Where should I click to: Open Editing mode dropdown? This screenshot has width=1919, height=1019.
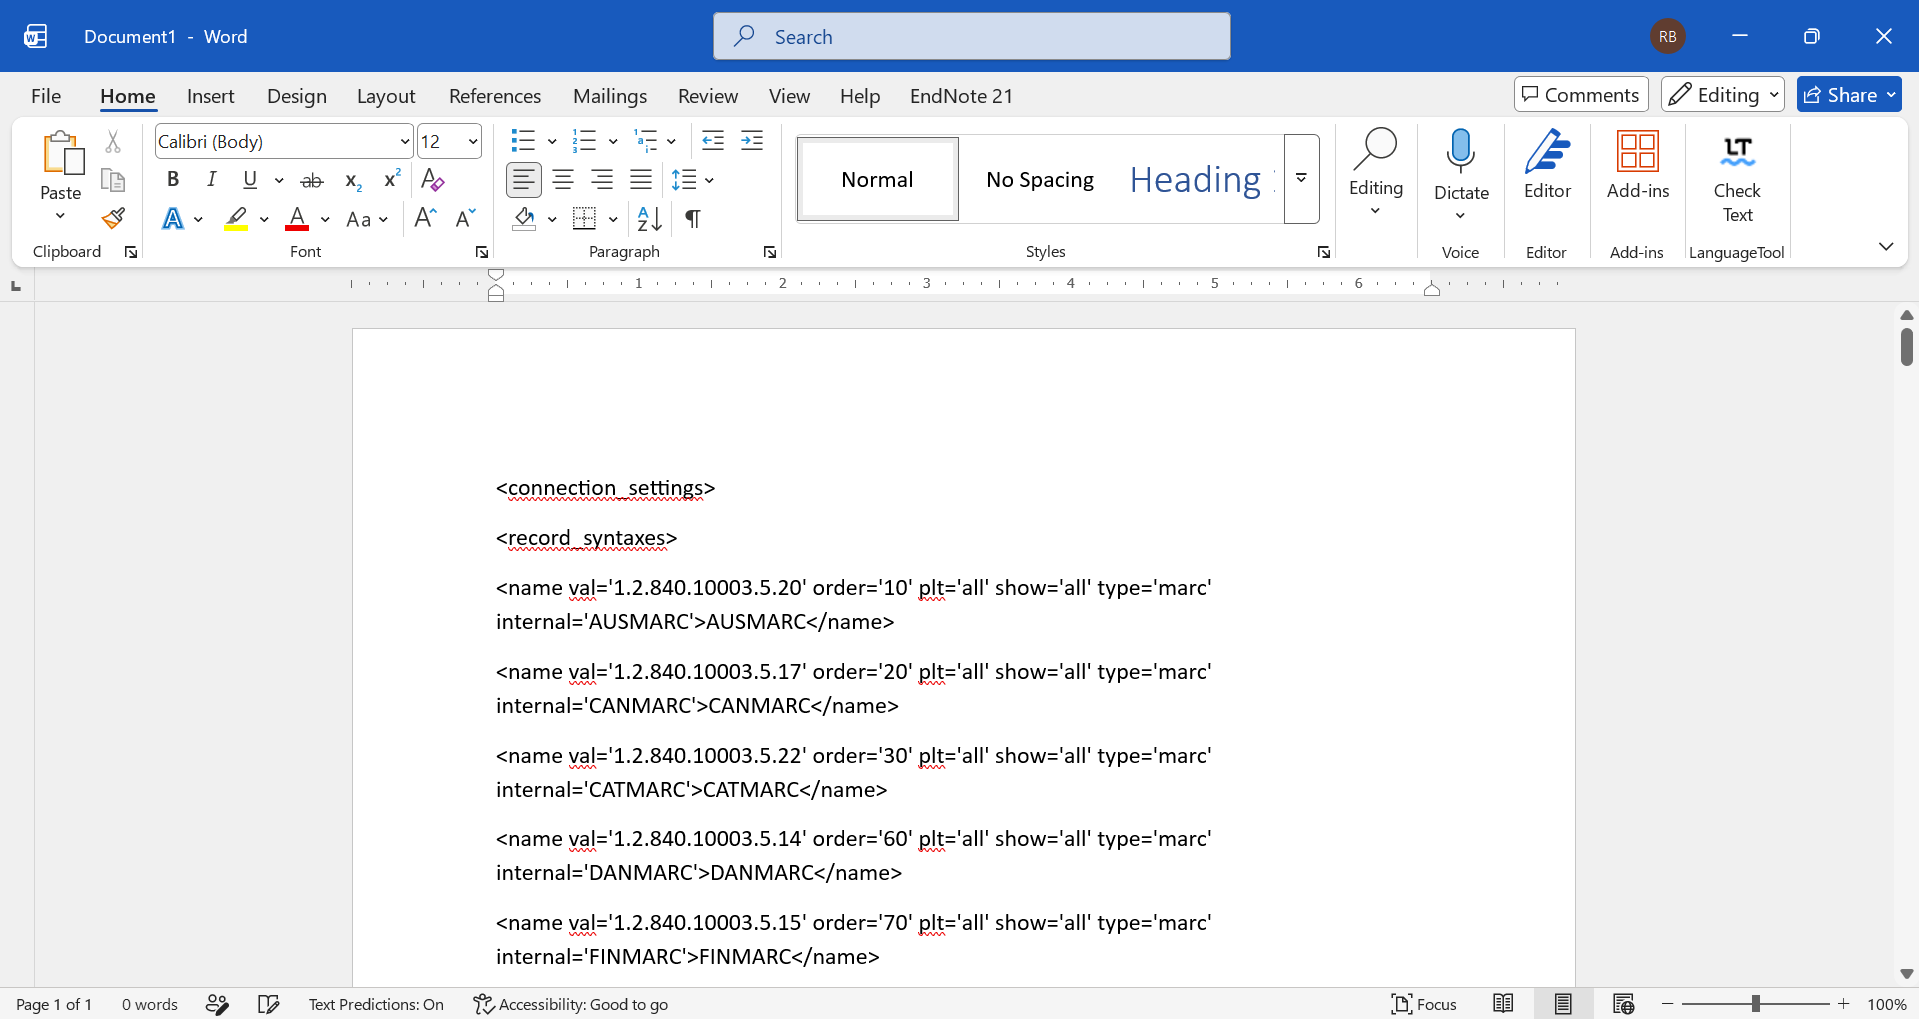coord(1723,95)
